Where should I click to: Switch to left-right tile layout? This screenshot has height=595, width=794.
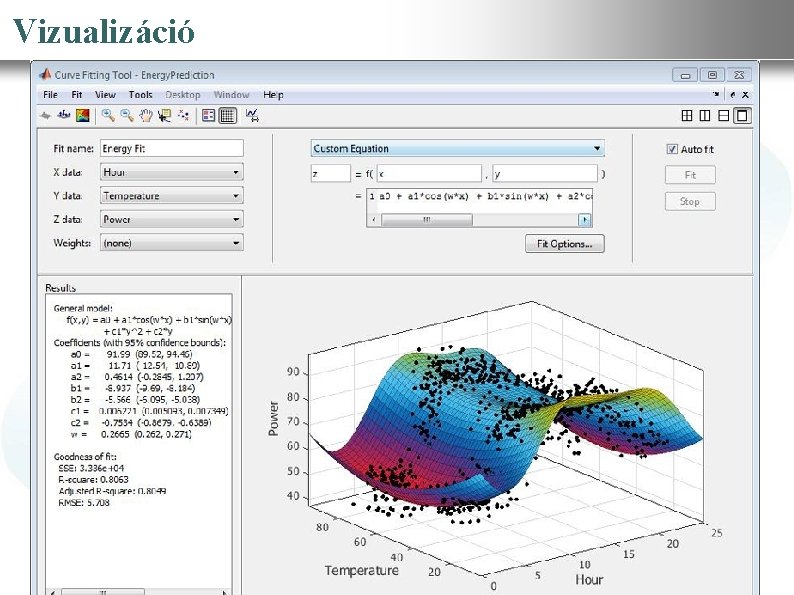click(x=705, y=115)
